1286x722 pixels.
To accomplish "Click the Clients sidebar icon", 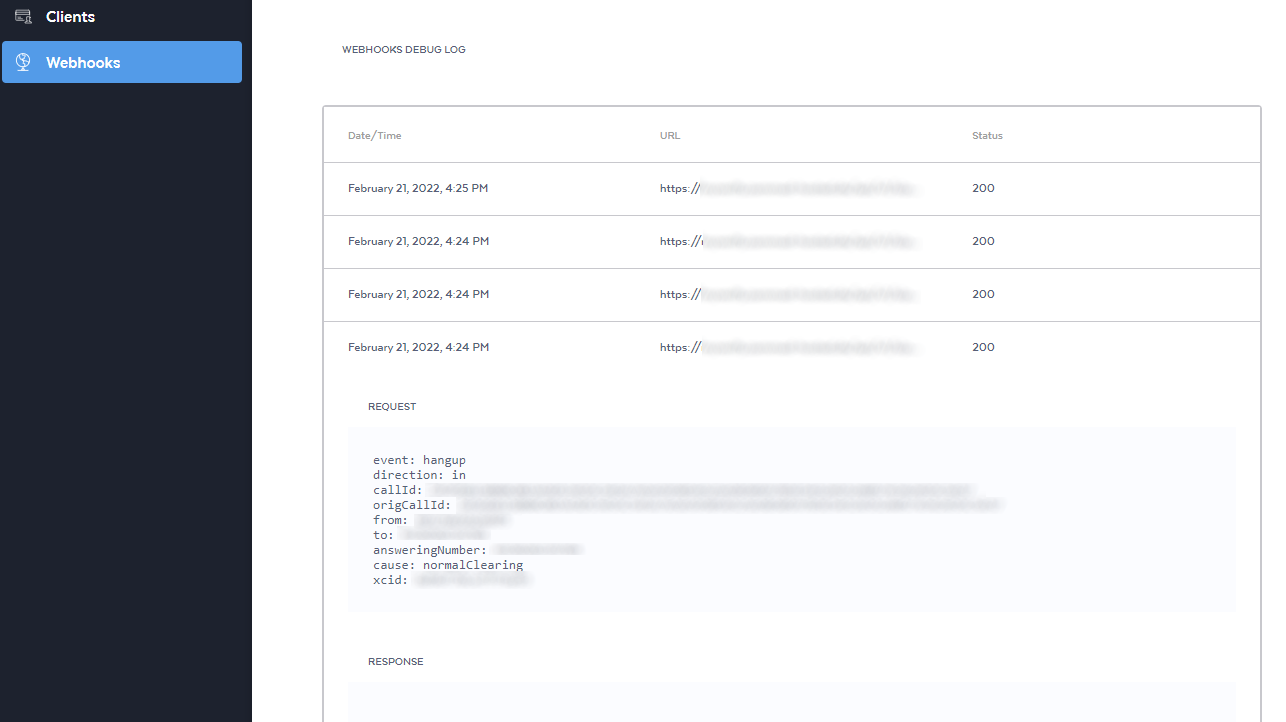I will click(x=23, y=17).
